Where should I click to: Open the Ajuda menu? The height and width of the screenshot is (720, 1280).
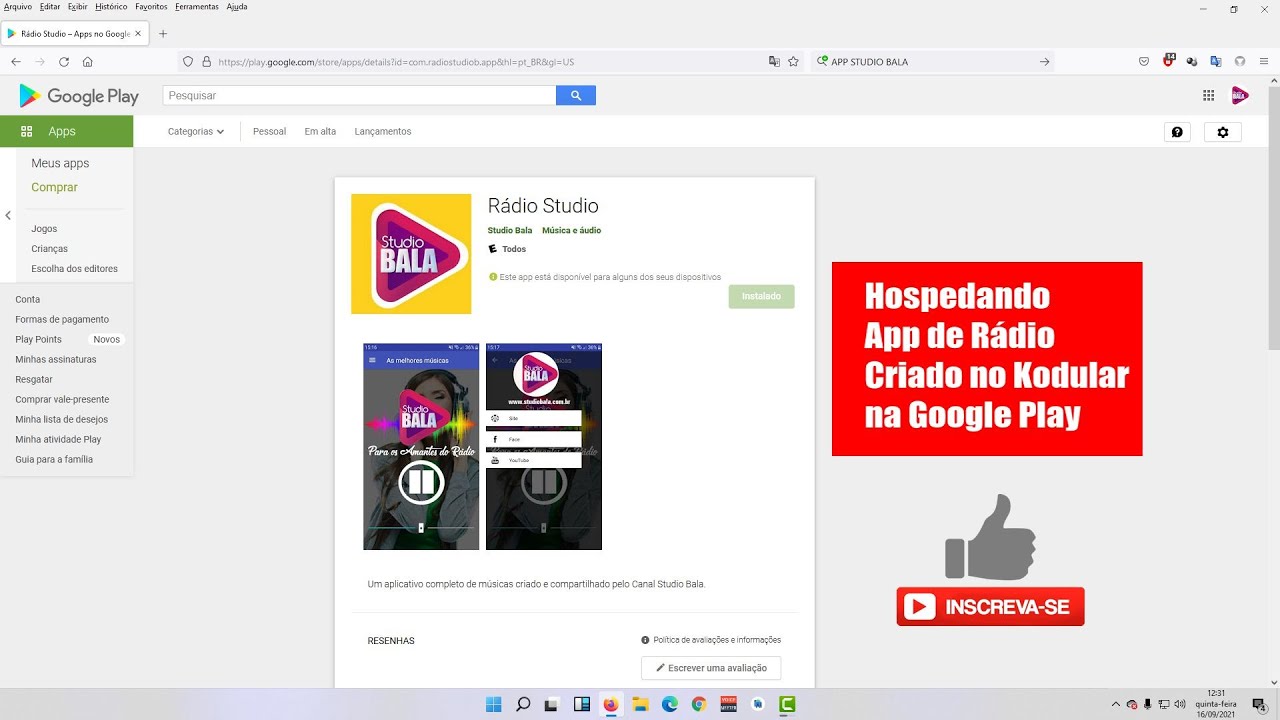[x=237, y=7]
